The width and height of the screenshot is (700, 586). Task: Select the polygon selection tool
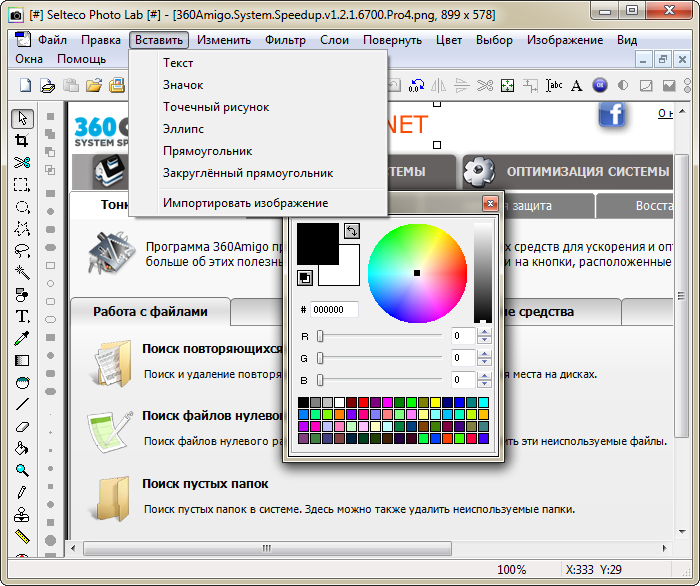[22, 229]
